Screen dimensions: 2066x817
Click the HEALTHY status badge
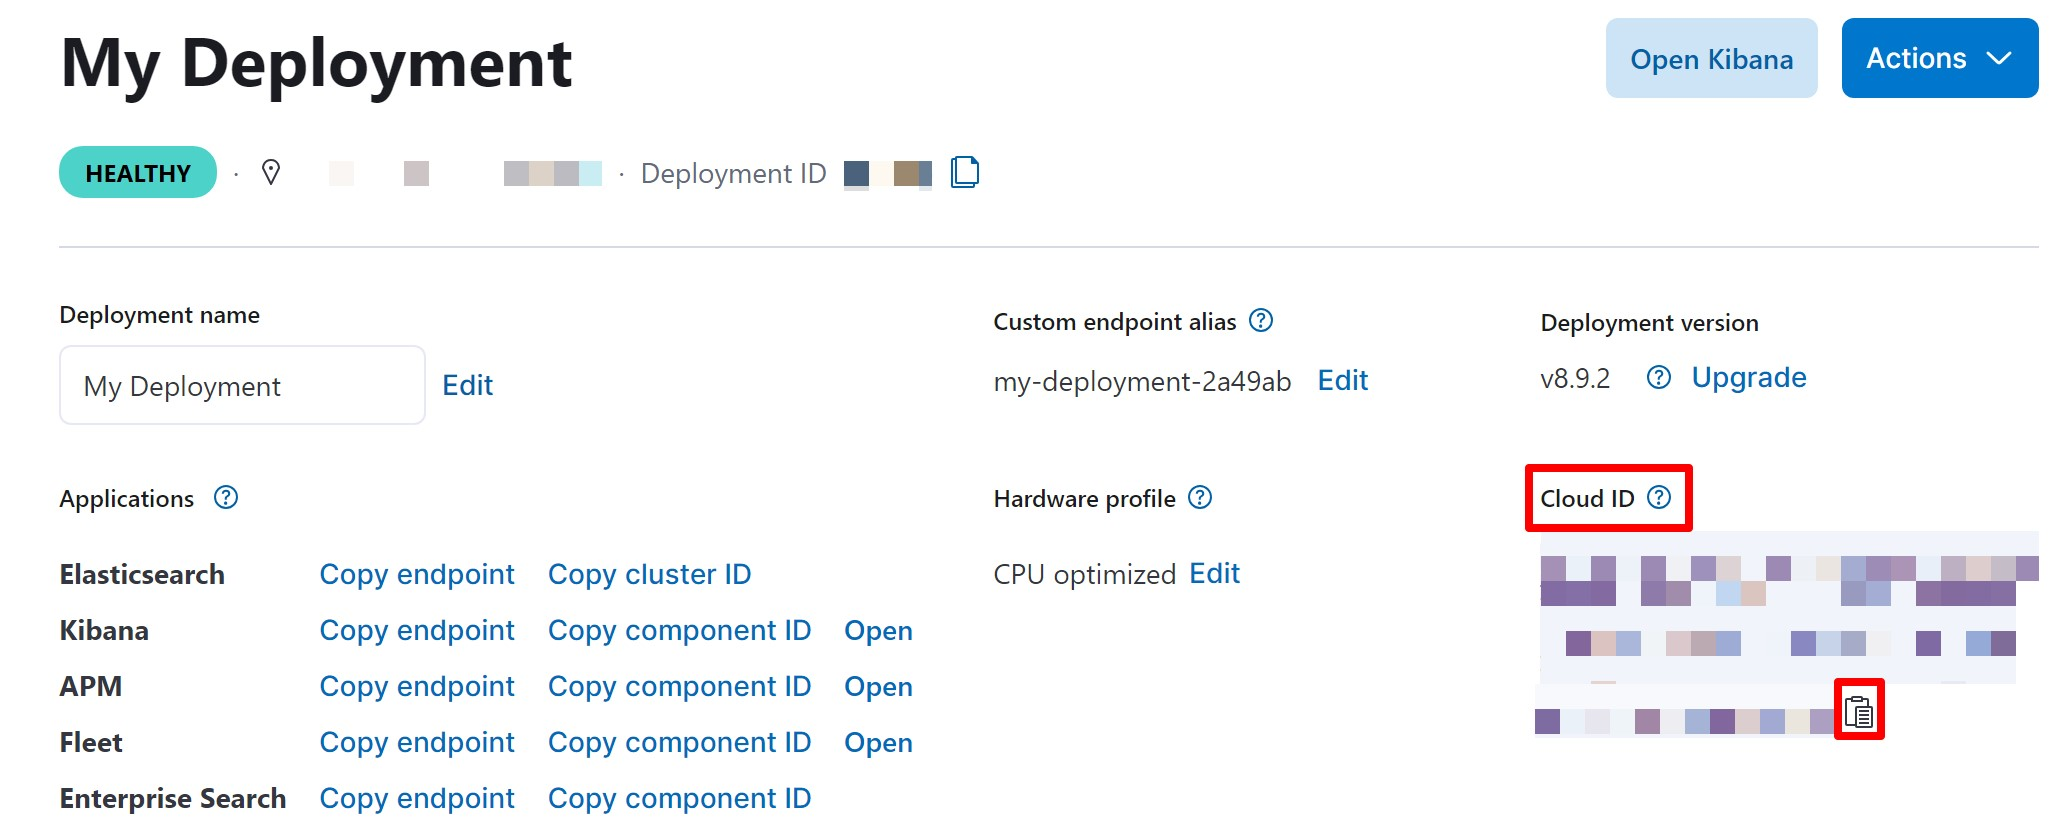pyautogui.click(x=138, y=172)
